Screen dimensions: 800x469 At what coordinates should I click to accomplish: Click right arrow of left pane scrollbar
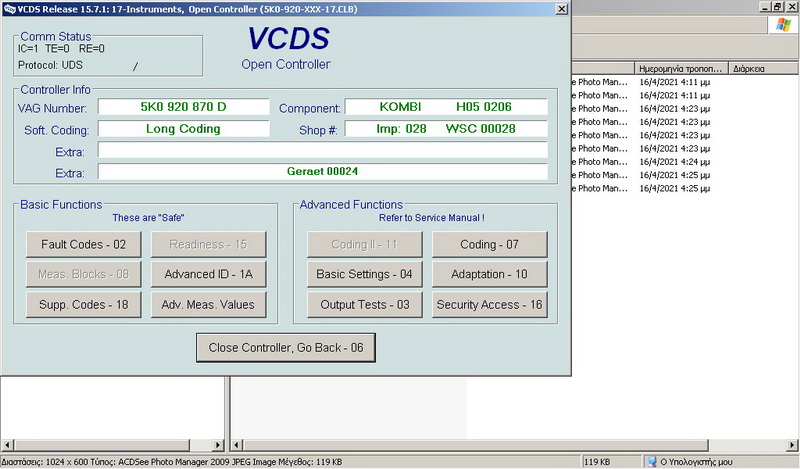pos(218,445)
